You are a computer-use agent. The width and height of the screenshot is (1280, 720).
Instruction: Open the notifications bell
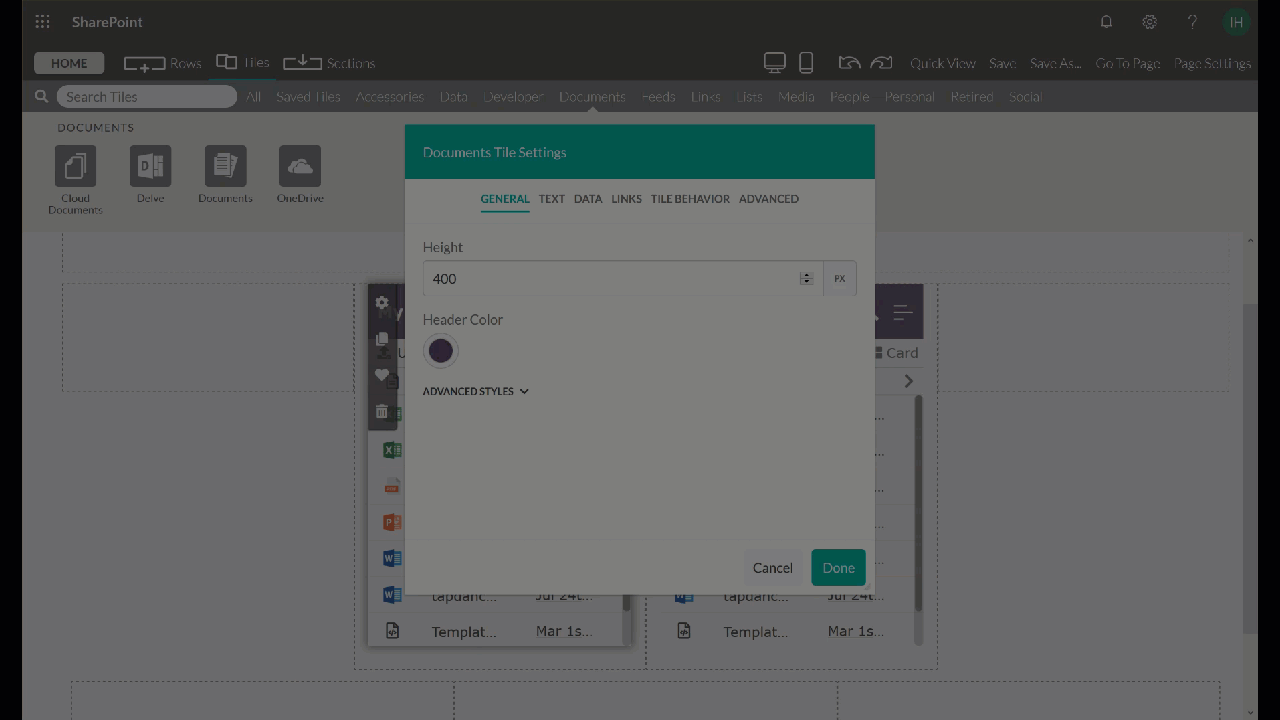(1107, 22)
